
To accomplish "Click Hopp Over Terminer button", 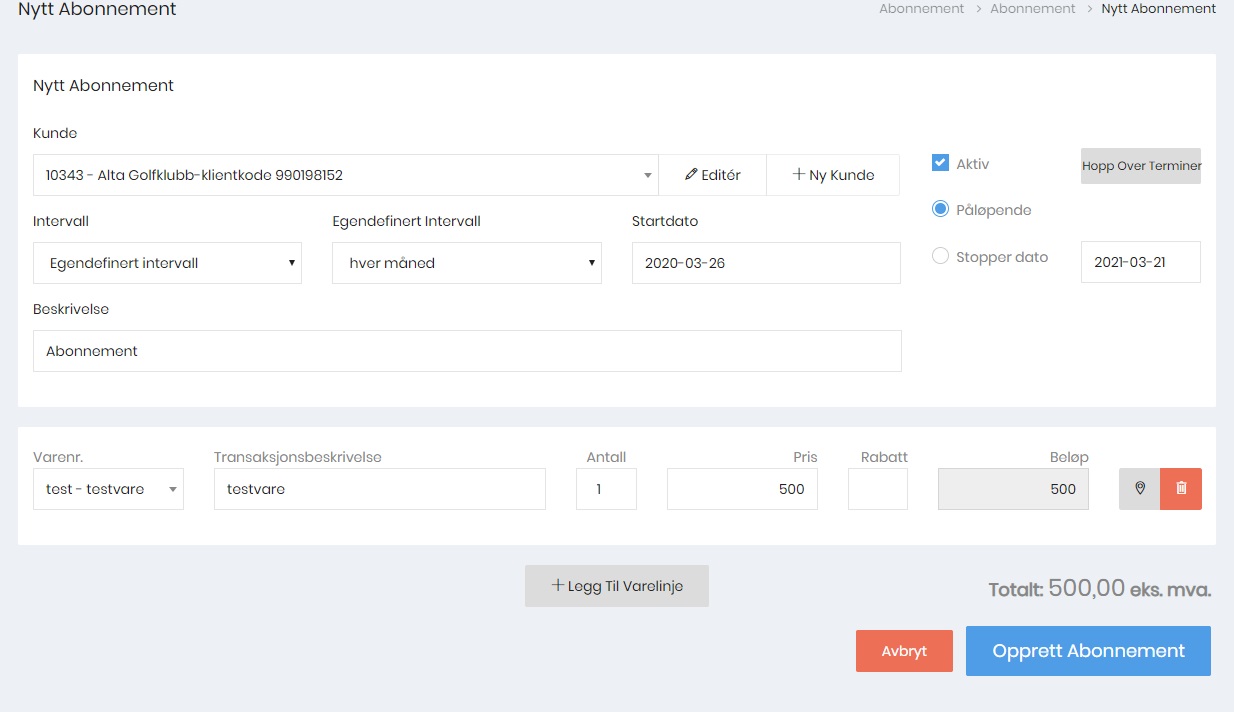I will [x=1141, y=166].
